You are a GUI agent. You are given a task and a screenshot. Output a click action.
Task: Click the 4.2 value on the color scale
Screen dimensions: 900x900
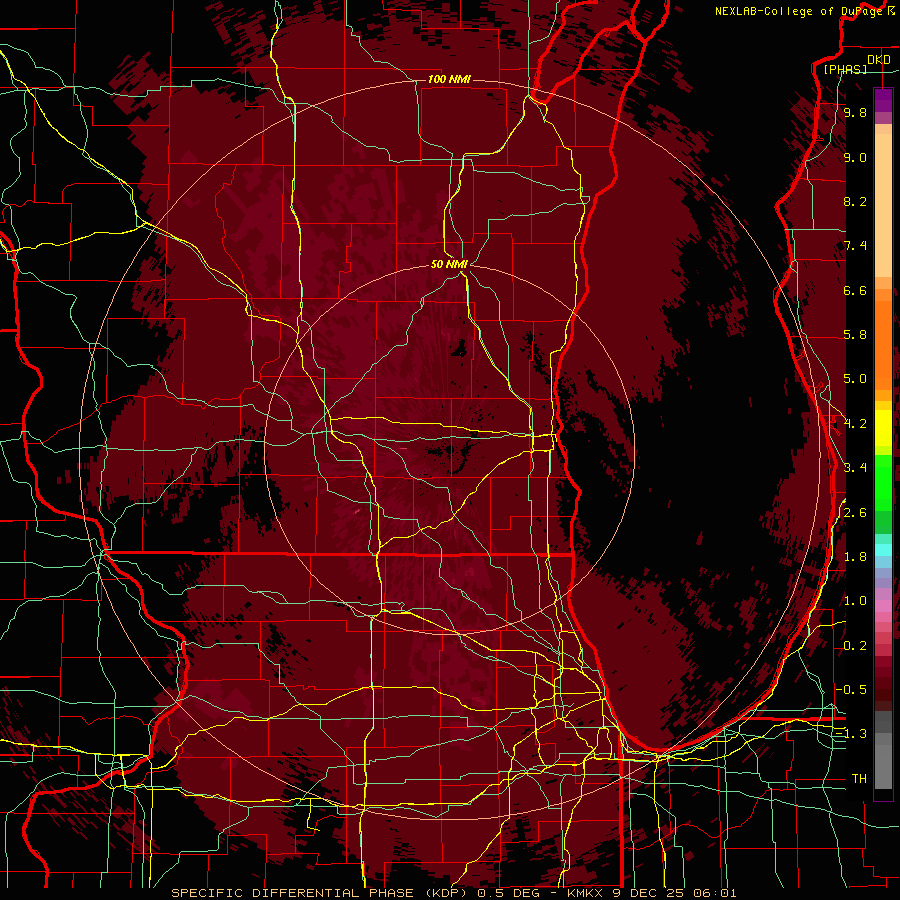point(855,424)
